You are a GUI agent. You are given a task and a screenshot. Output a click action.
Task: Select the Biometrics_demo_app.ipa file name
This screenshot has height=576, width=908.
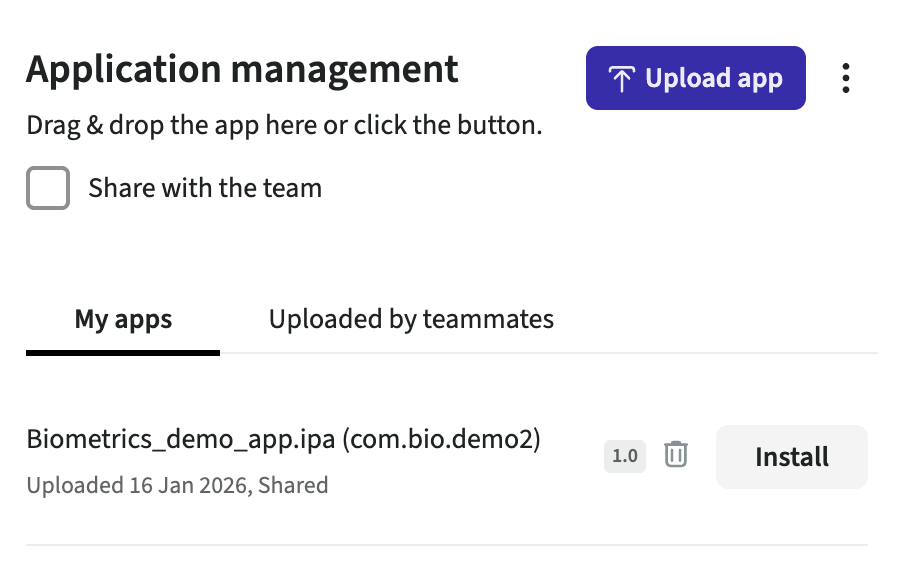coord(180,440)
